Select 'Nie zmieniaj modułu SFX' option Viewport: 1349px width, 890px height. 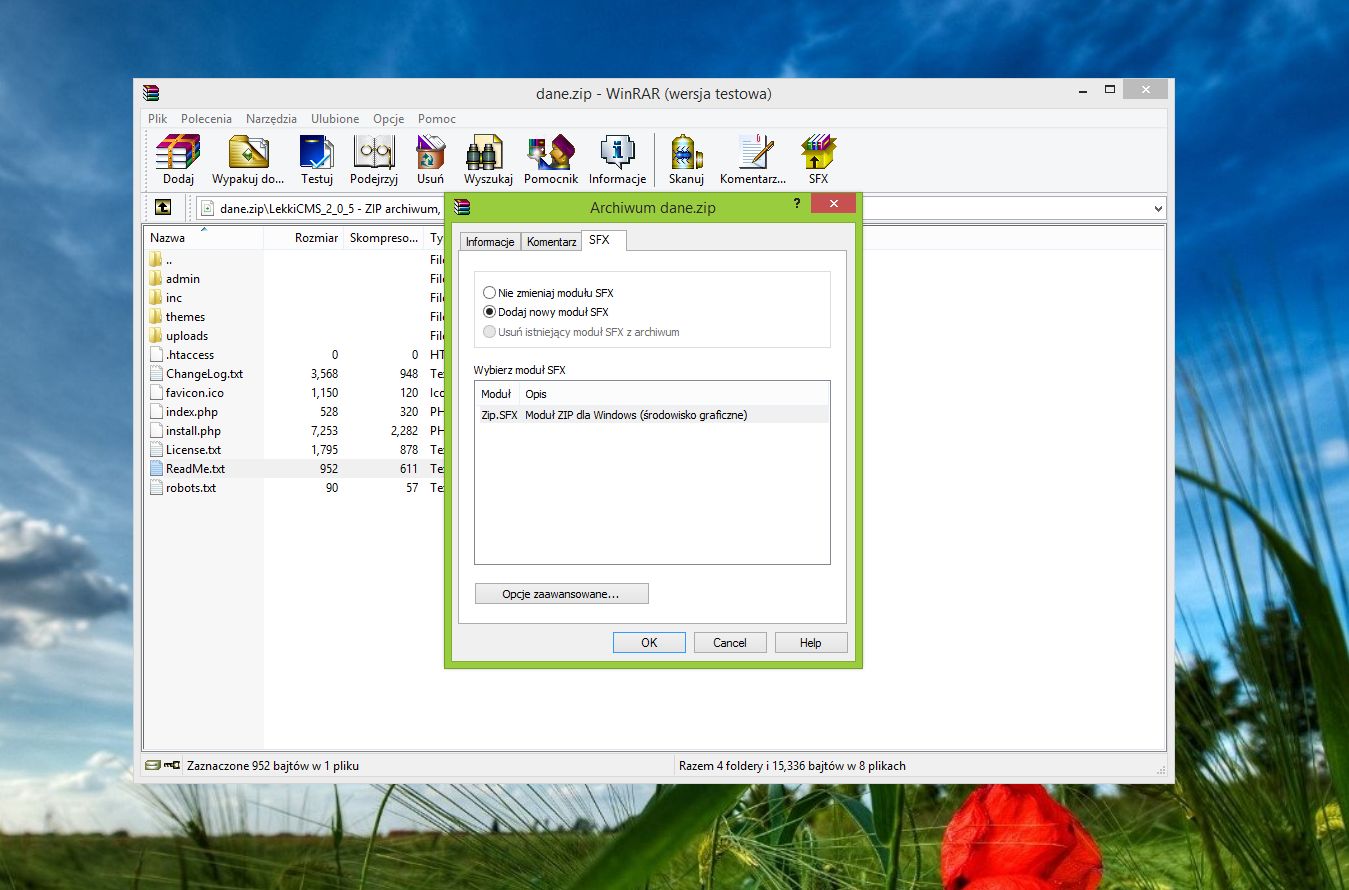[548, 293]
